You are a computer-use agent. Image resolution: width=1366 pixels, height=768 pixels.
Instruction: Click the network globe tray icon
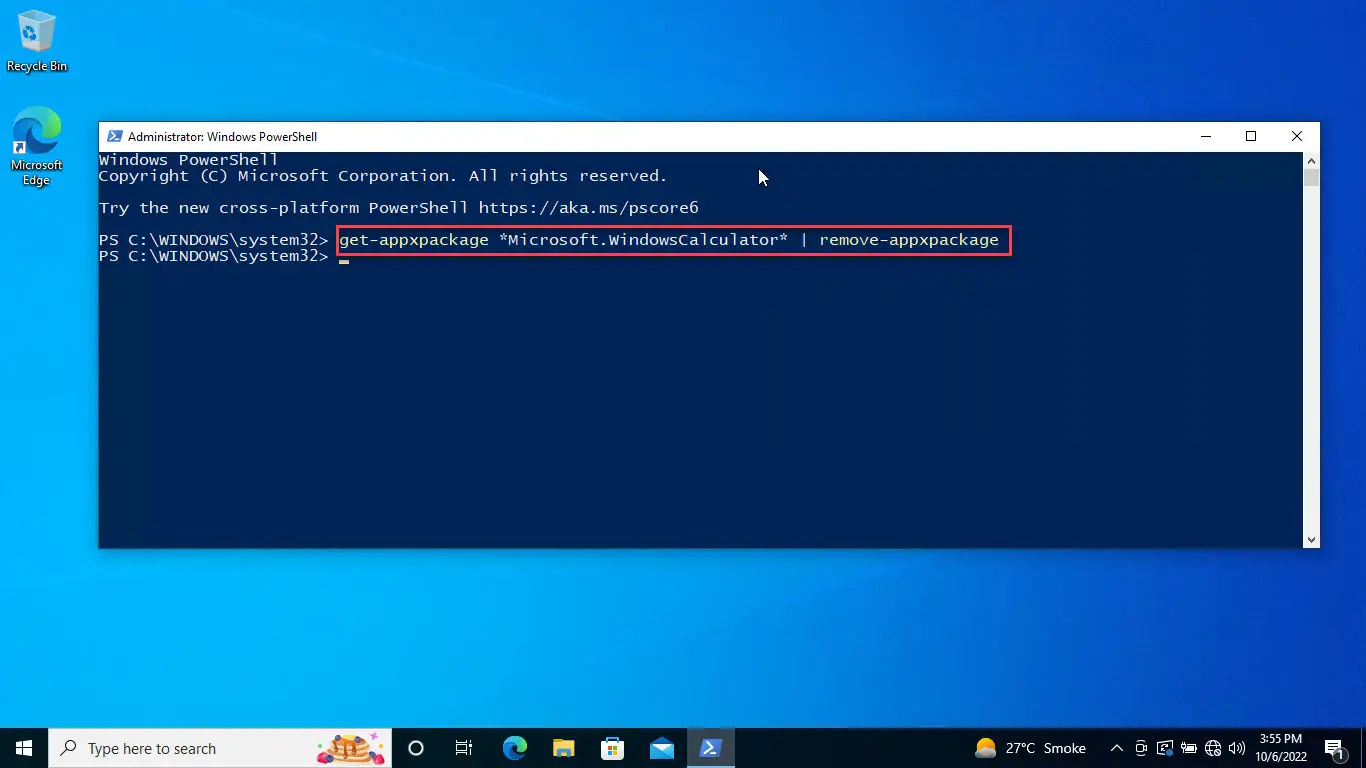(1213, 748)
